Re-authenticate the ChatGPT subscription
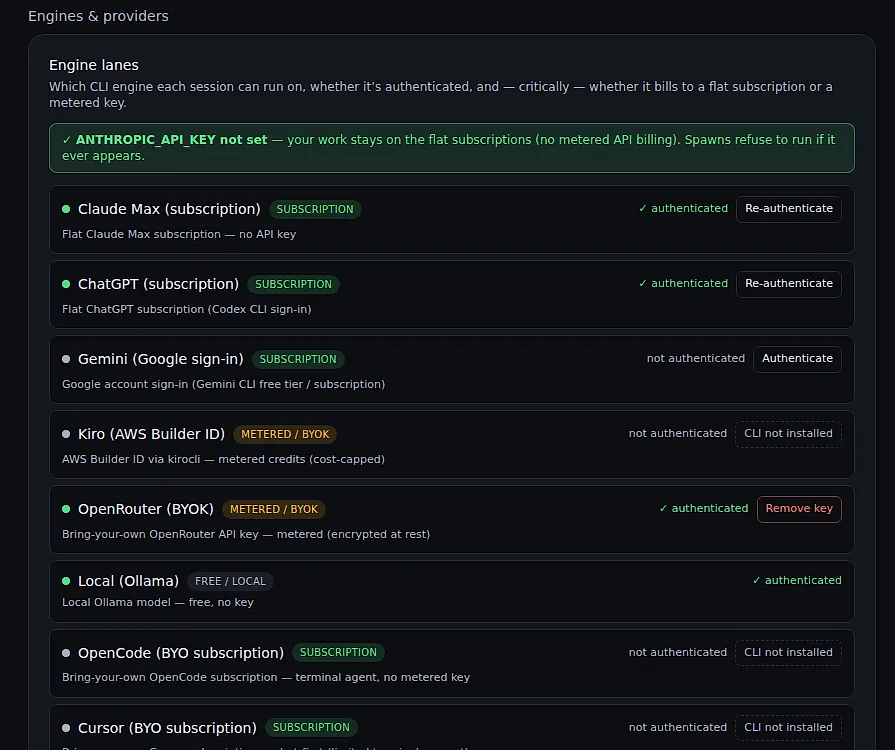The height and width of the screenshot is (750, 895). point(788,284)
